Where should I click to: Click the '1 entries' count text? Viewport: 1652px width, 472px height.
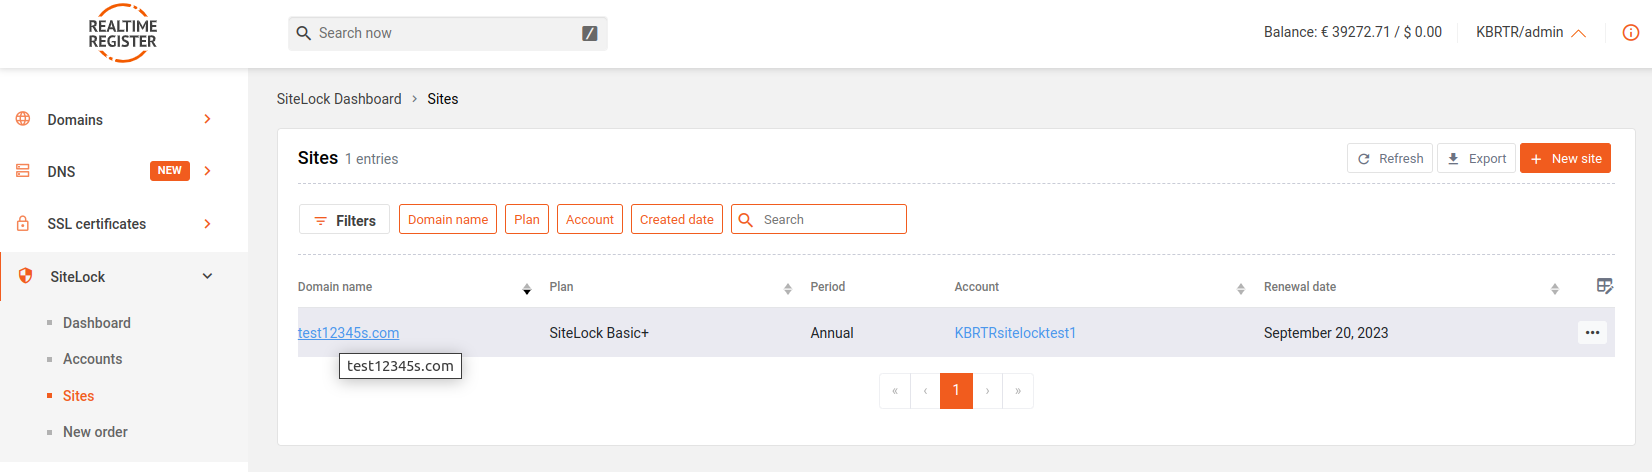[x=371, y=159]
